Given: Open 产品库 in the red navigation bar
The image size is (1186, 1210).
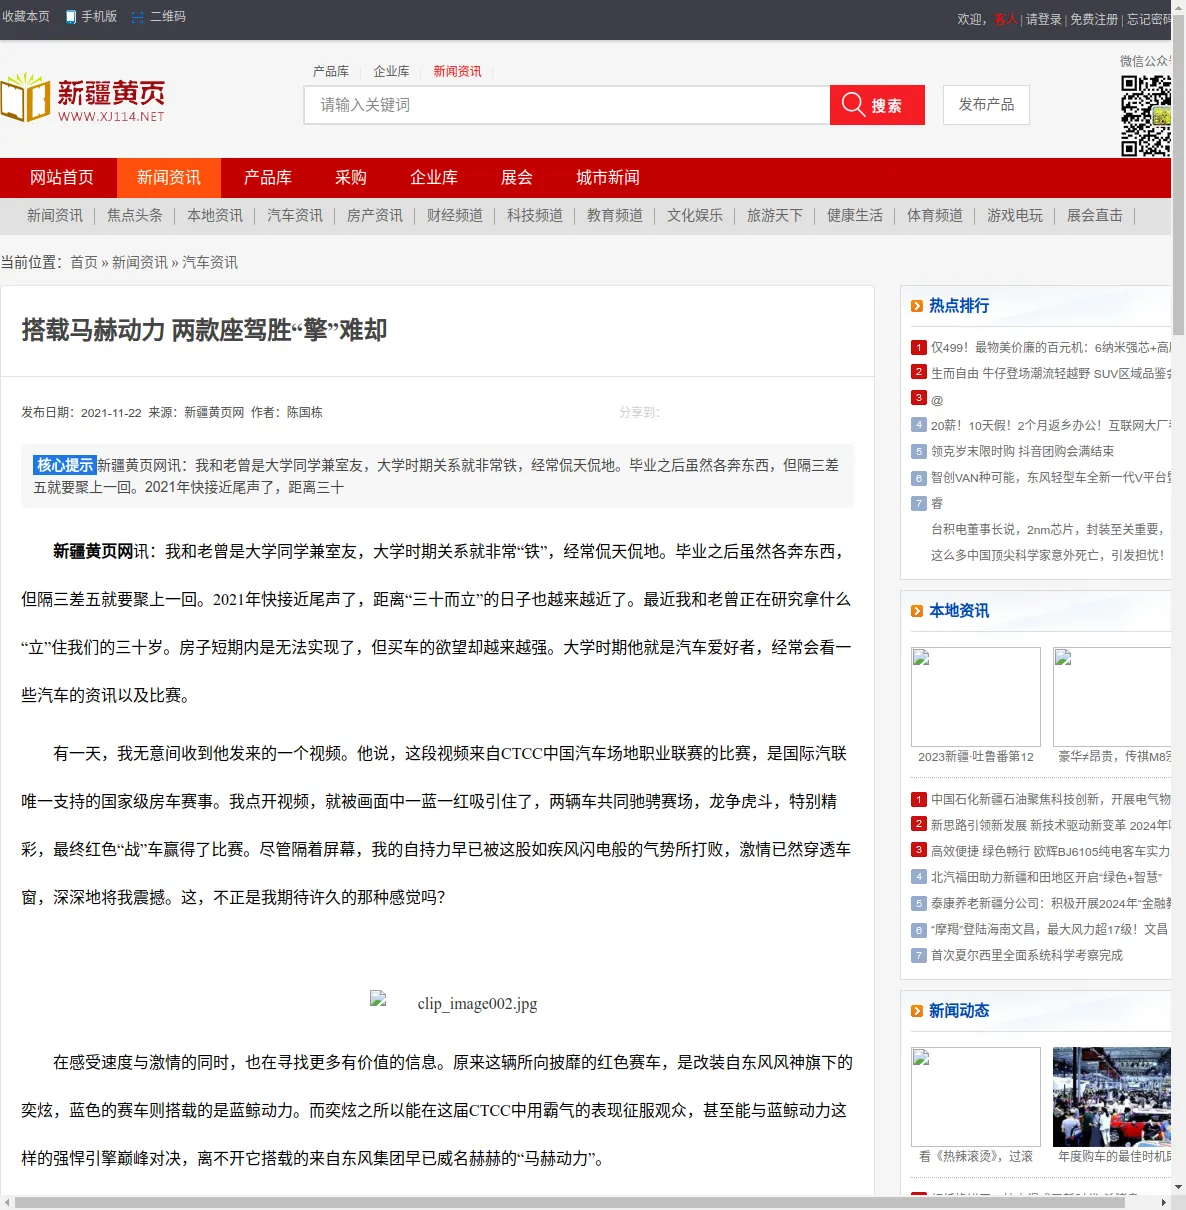Looking at the screenshot, I should tap(268, 178).
